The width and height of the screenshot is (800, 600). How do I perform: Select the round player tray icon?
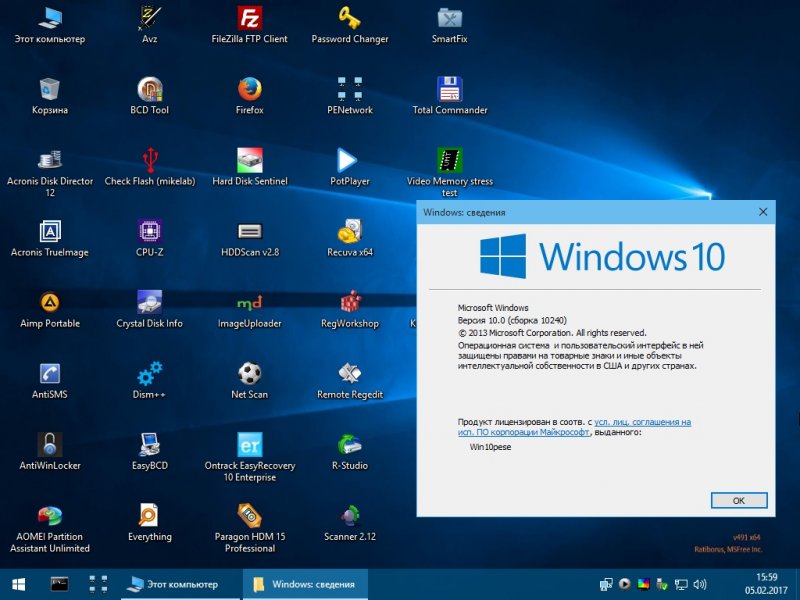click(624, 584)
